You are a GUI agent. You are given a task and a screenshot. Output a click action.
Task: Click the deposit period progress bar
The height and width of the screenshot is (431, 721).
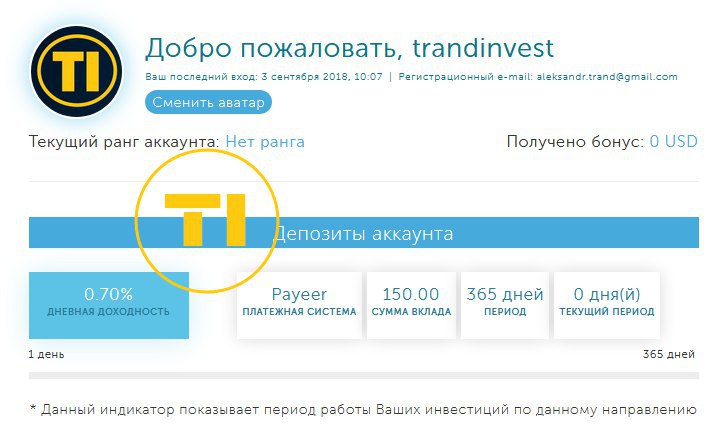[x=364, y=375]
